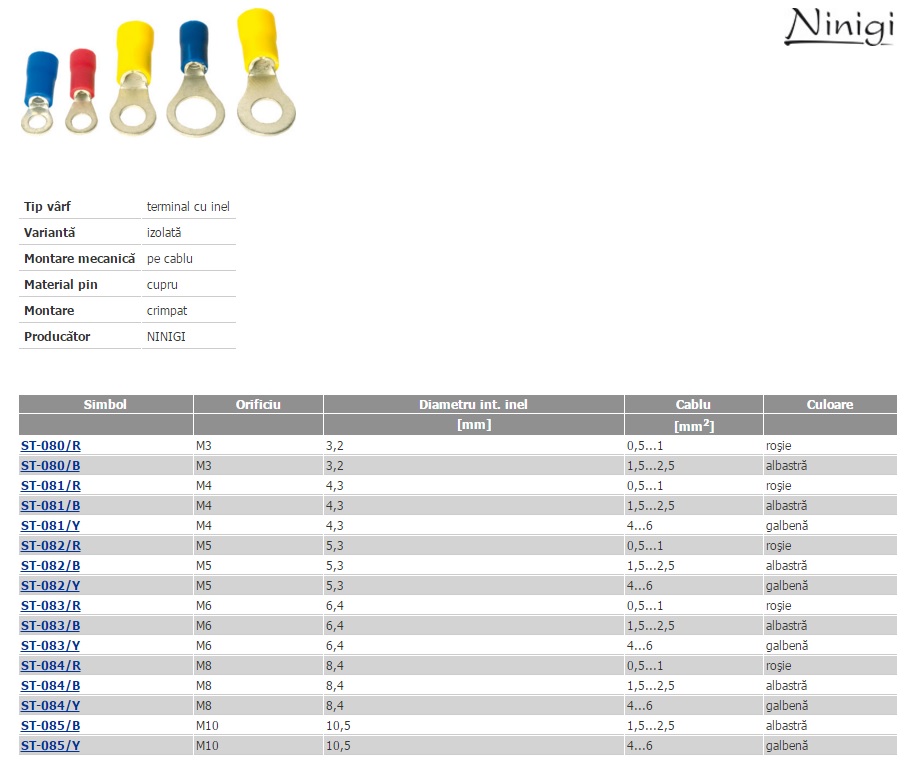Open the ST-084/Y product link

(x=51, y=706)
